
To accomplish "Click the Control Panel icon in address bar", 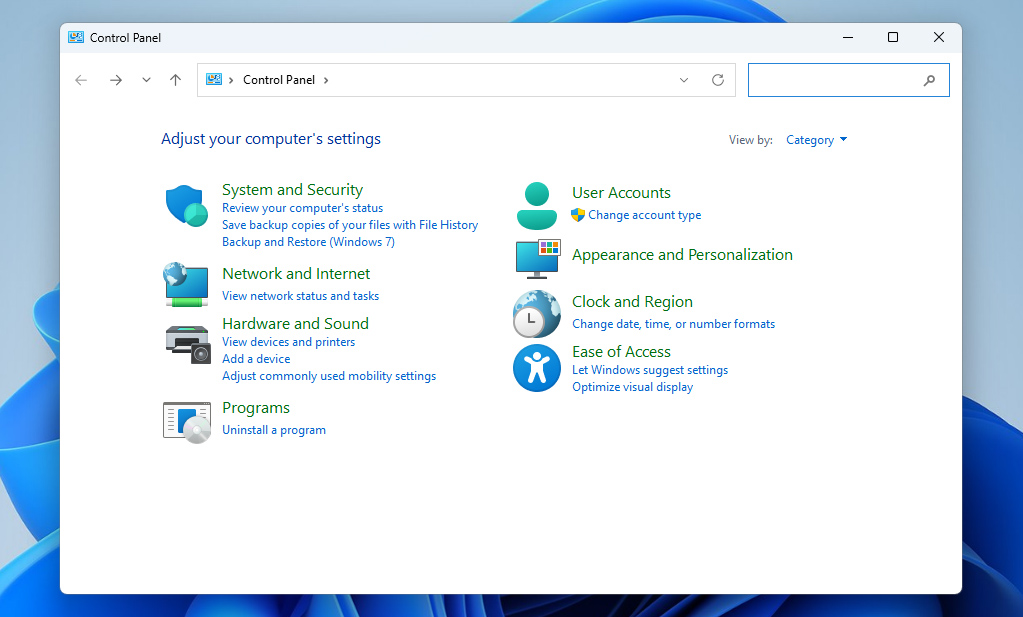I will click(213, 80).
